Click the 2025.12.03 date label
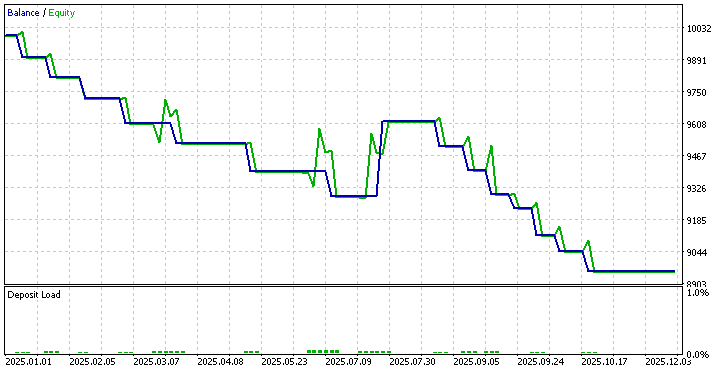This screenshot has height=371, width=727. 668,362
